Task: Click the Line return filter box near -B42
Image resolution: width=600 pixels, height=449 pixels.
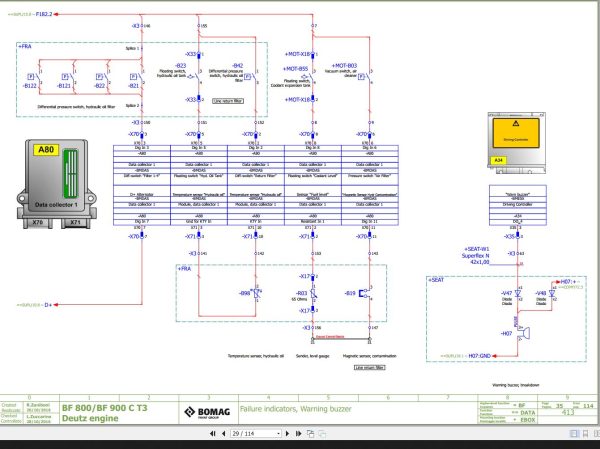Action: pos(228,101)
